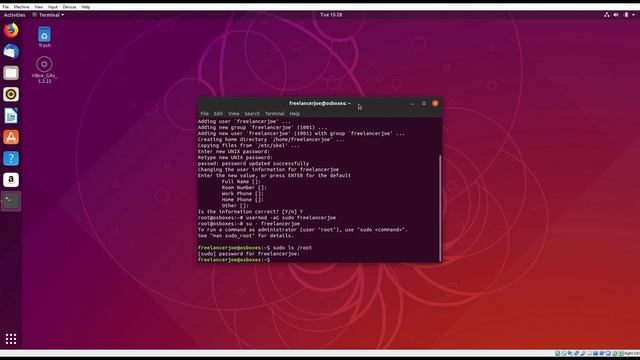Minimize the terminal window

pyautogui.click(x=413, y=104)
